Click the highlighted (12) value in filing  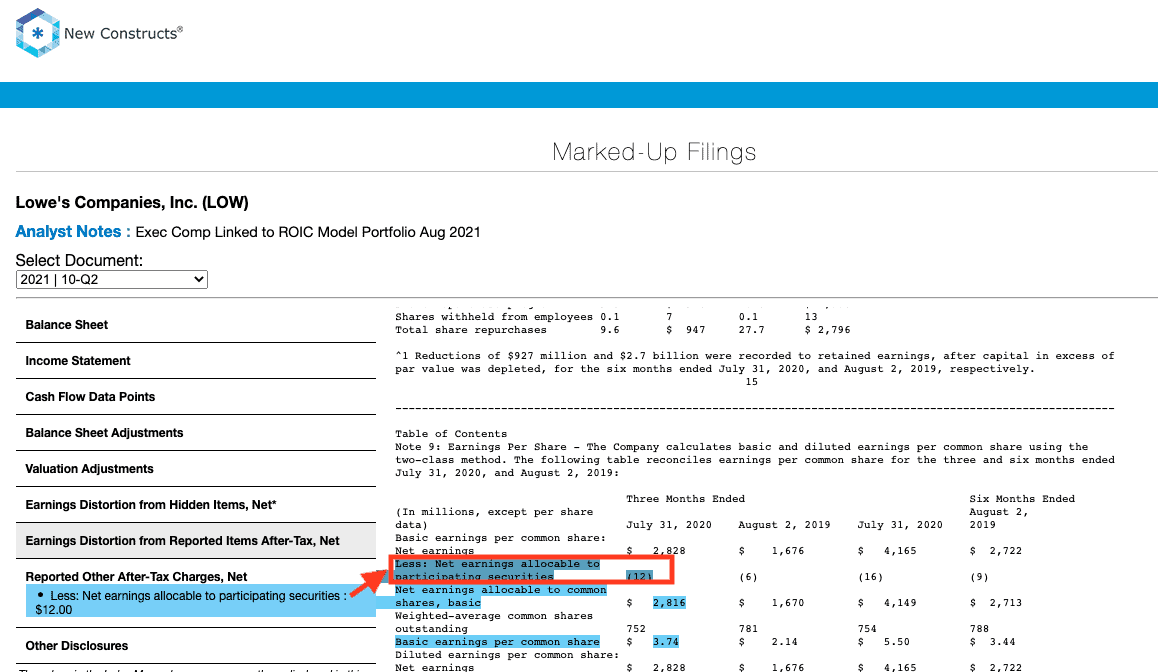[x=639, y=577]
